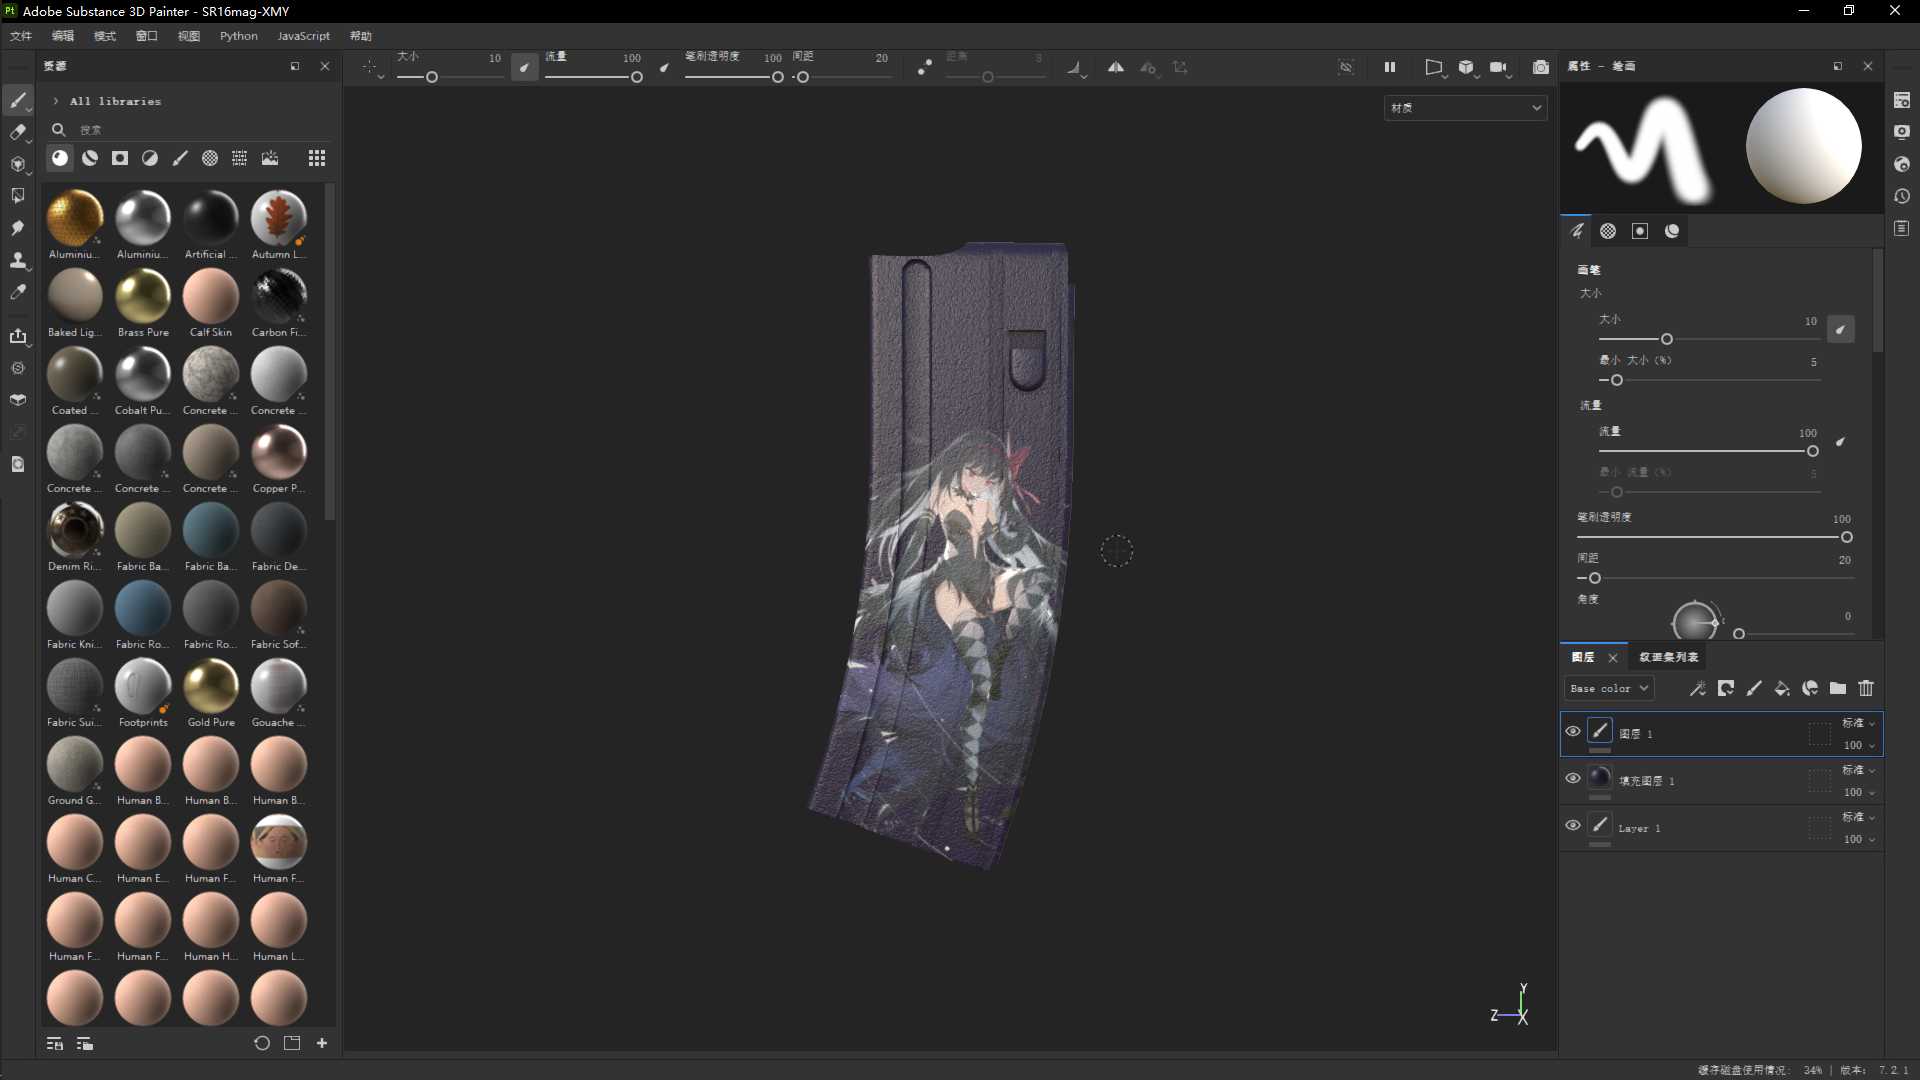Toggle hide excluded geometry
This screenshot has height=1080, width=1920.
pos(1346,67)
